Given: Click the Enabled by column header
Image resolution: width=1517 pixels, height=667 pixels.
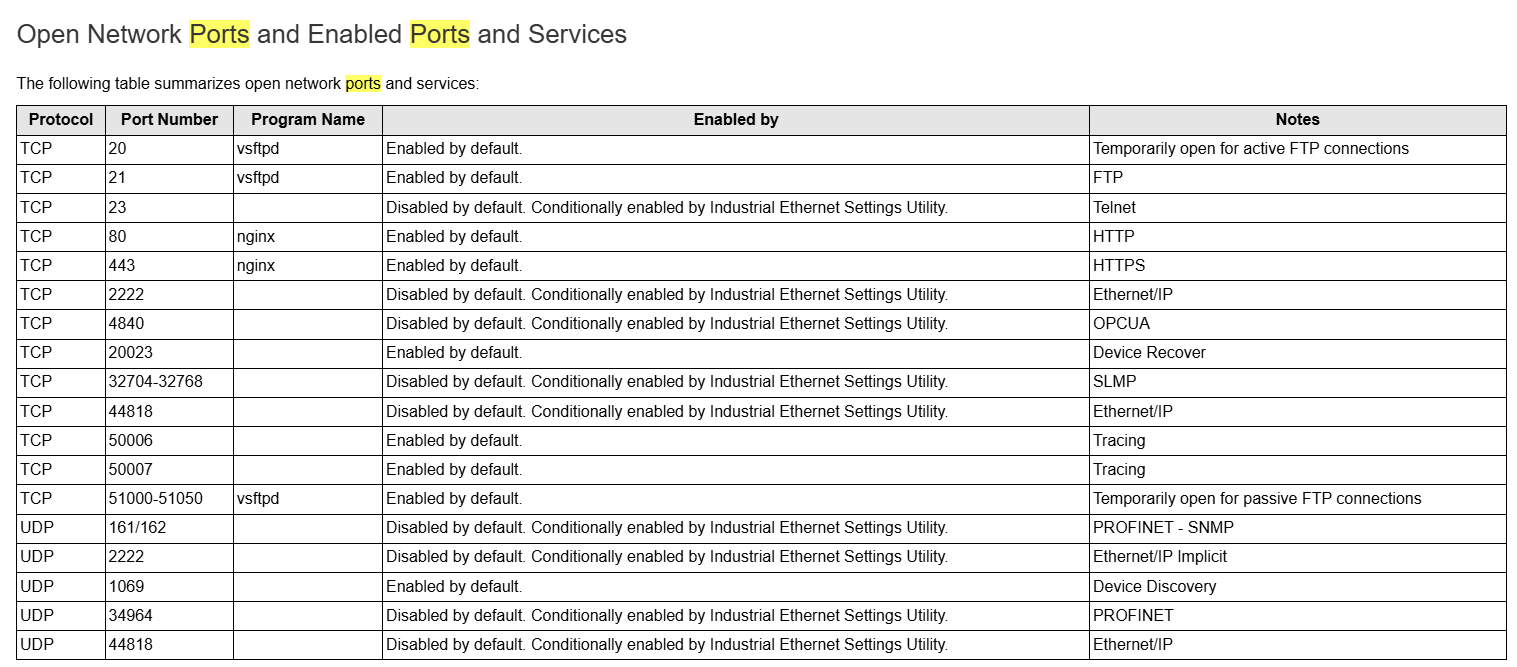Looking at the screenshot, I should click(x=736, y=120).
